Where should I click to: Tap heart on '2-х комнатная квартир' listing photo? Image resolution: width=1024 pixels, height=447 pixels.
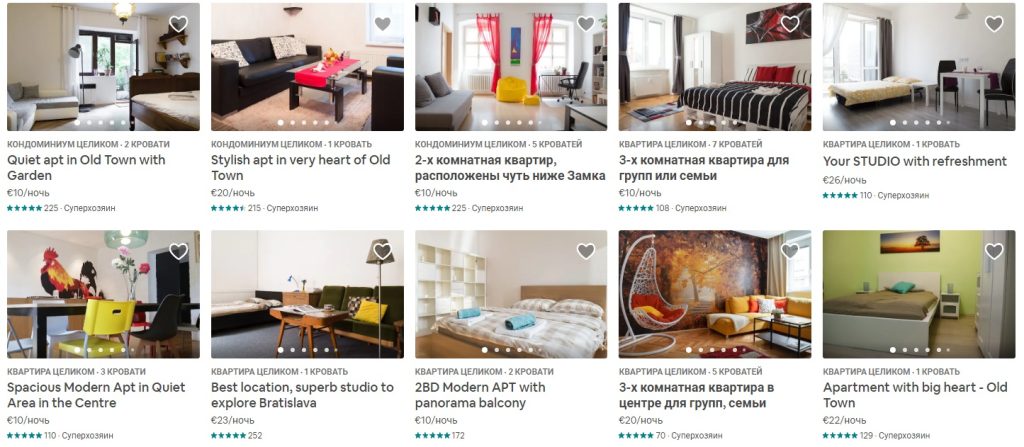pos(586,24)
